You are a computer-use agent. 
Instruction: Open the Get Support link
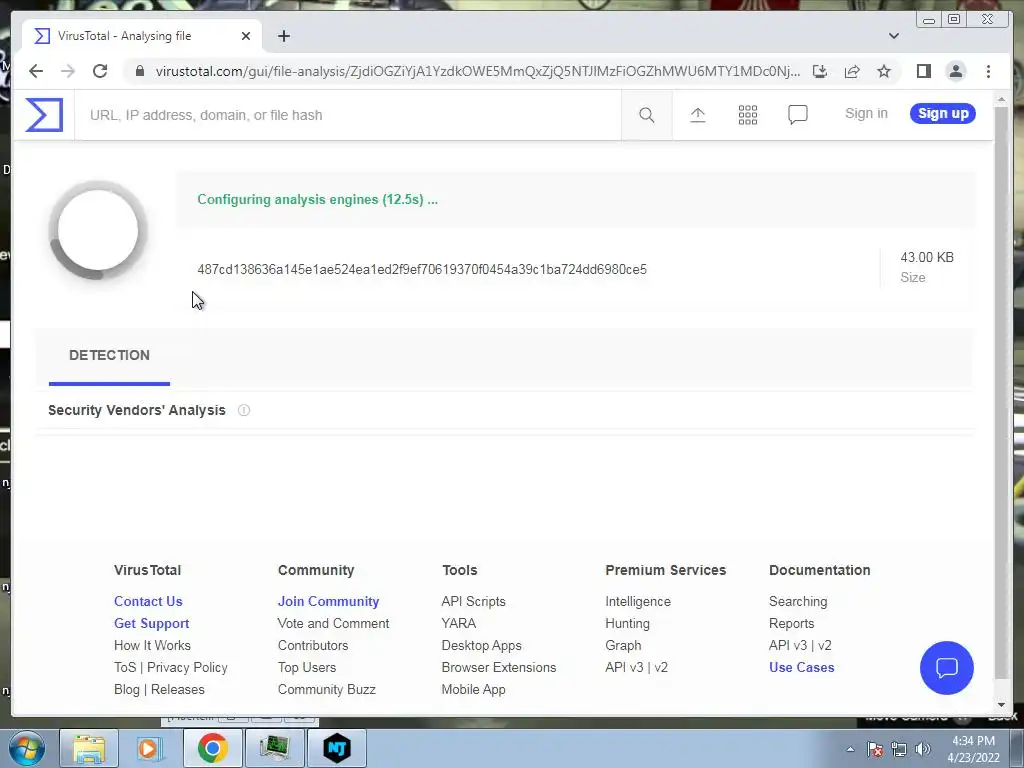[152, 624]
